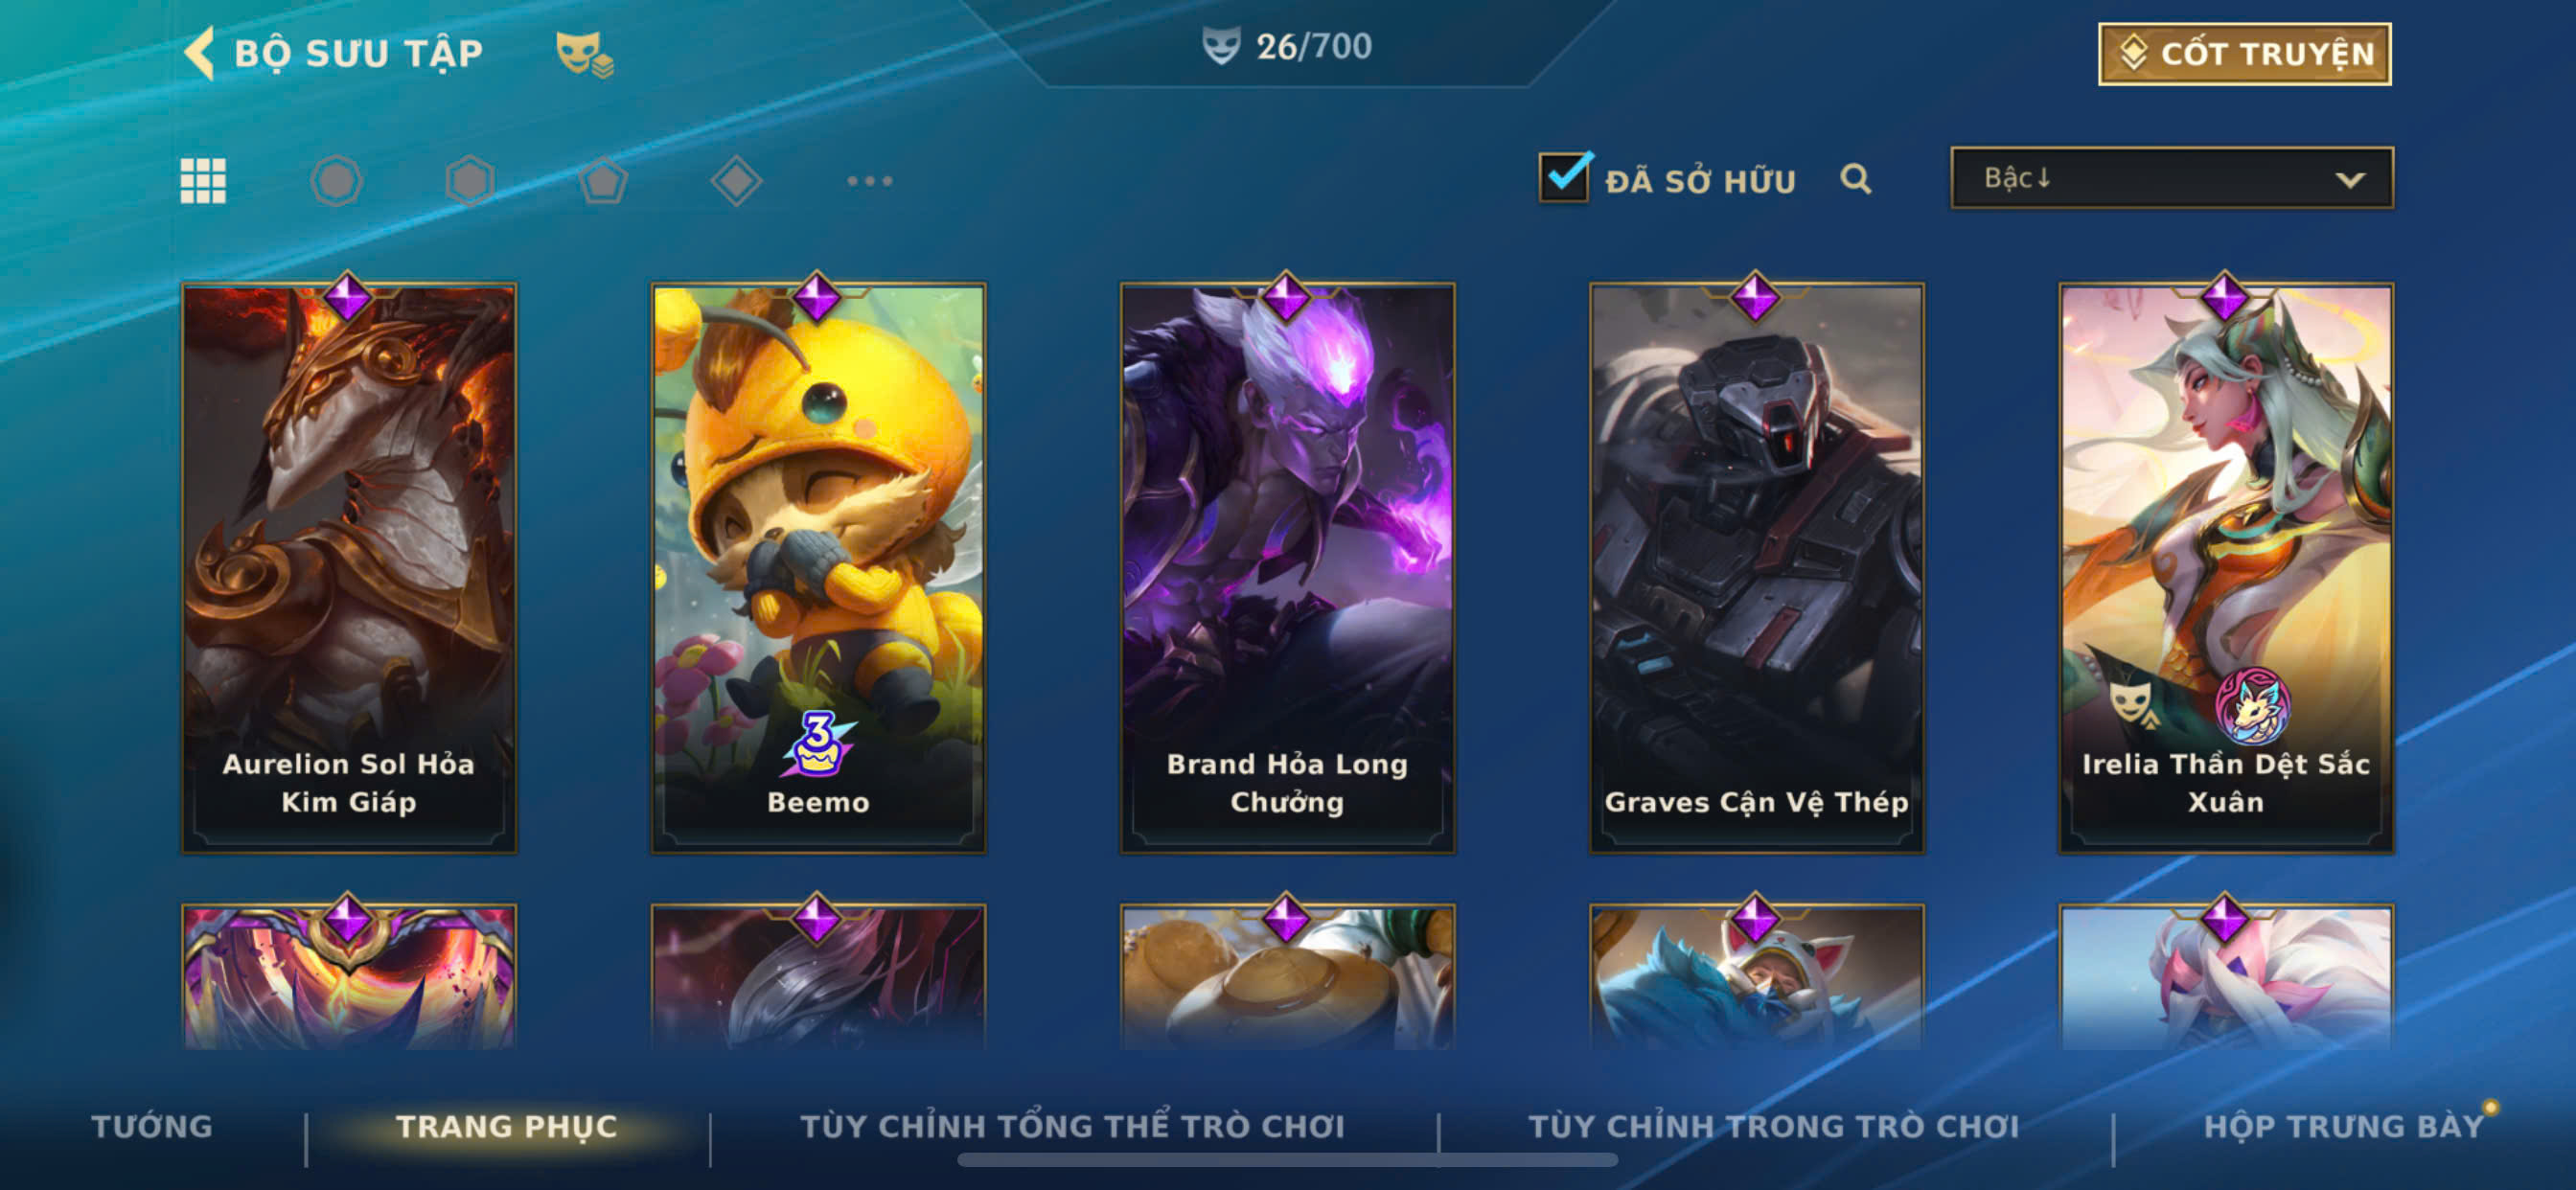Viewport: 2576px width, 1190px height.
Task: Open the Bậc sort dropdown
Action: click(x=2172, y=178)
